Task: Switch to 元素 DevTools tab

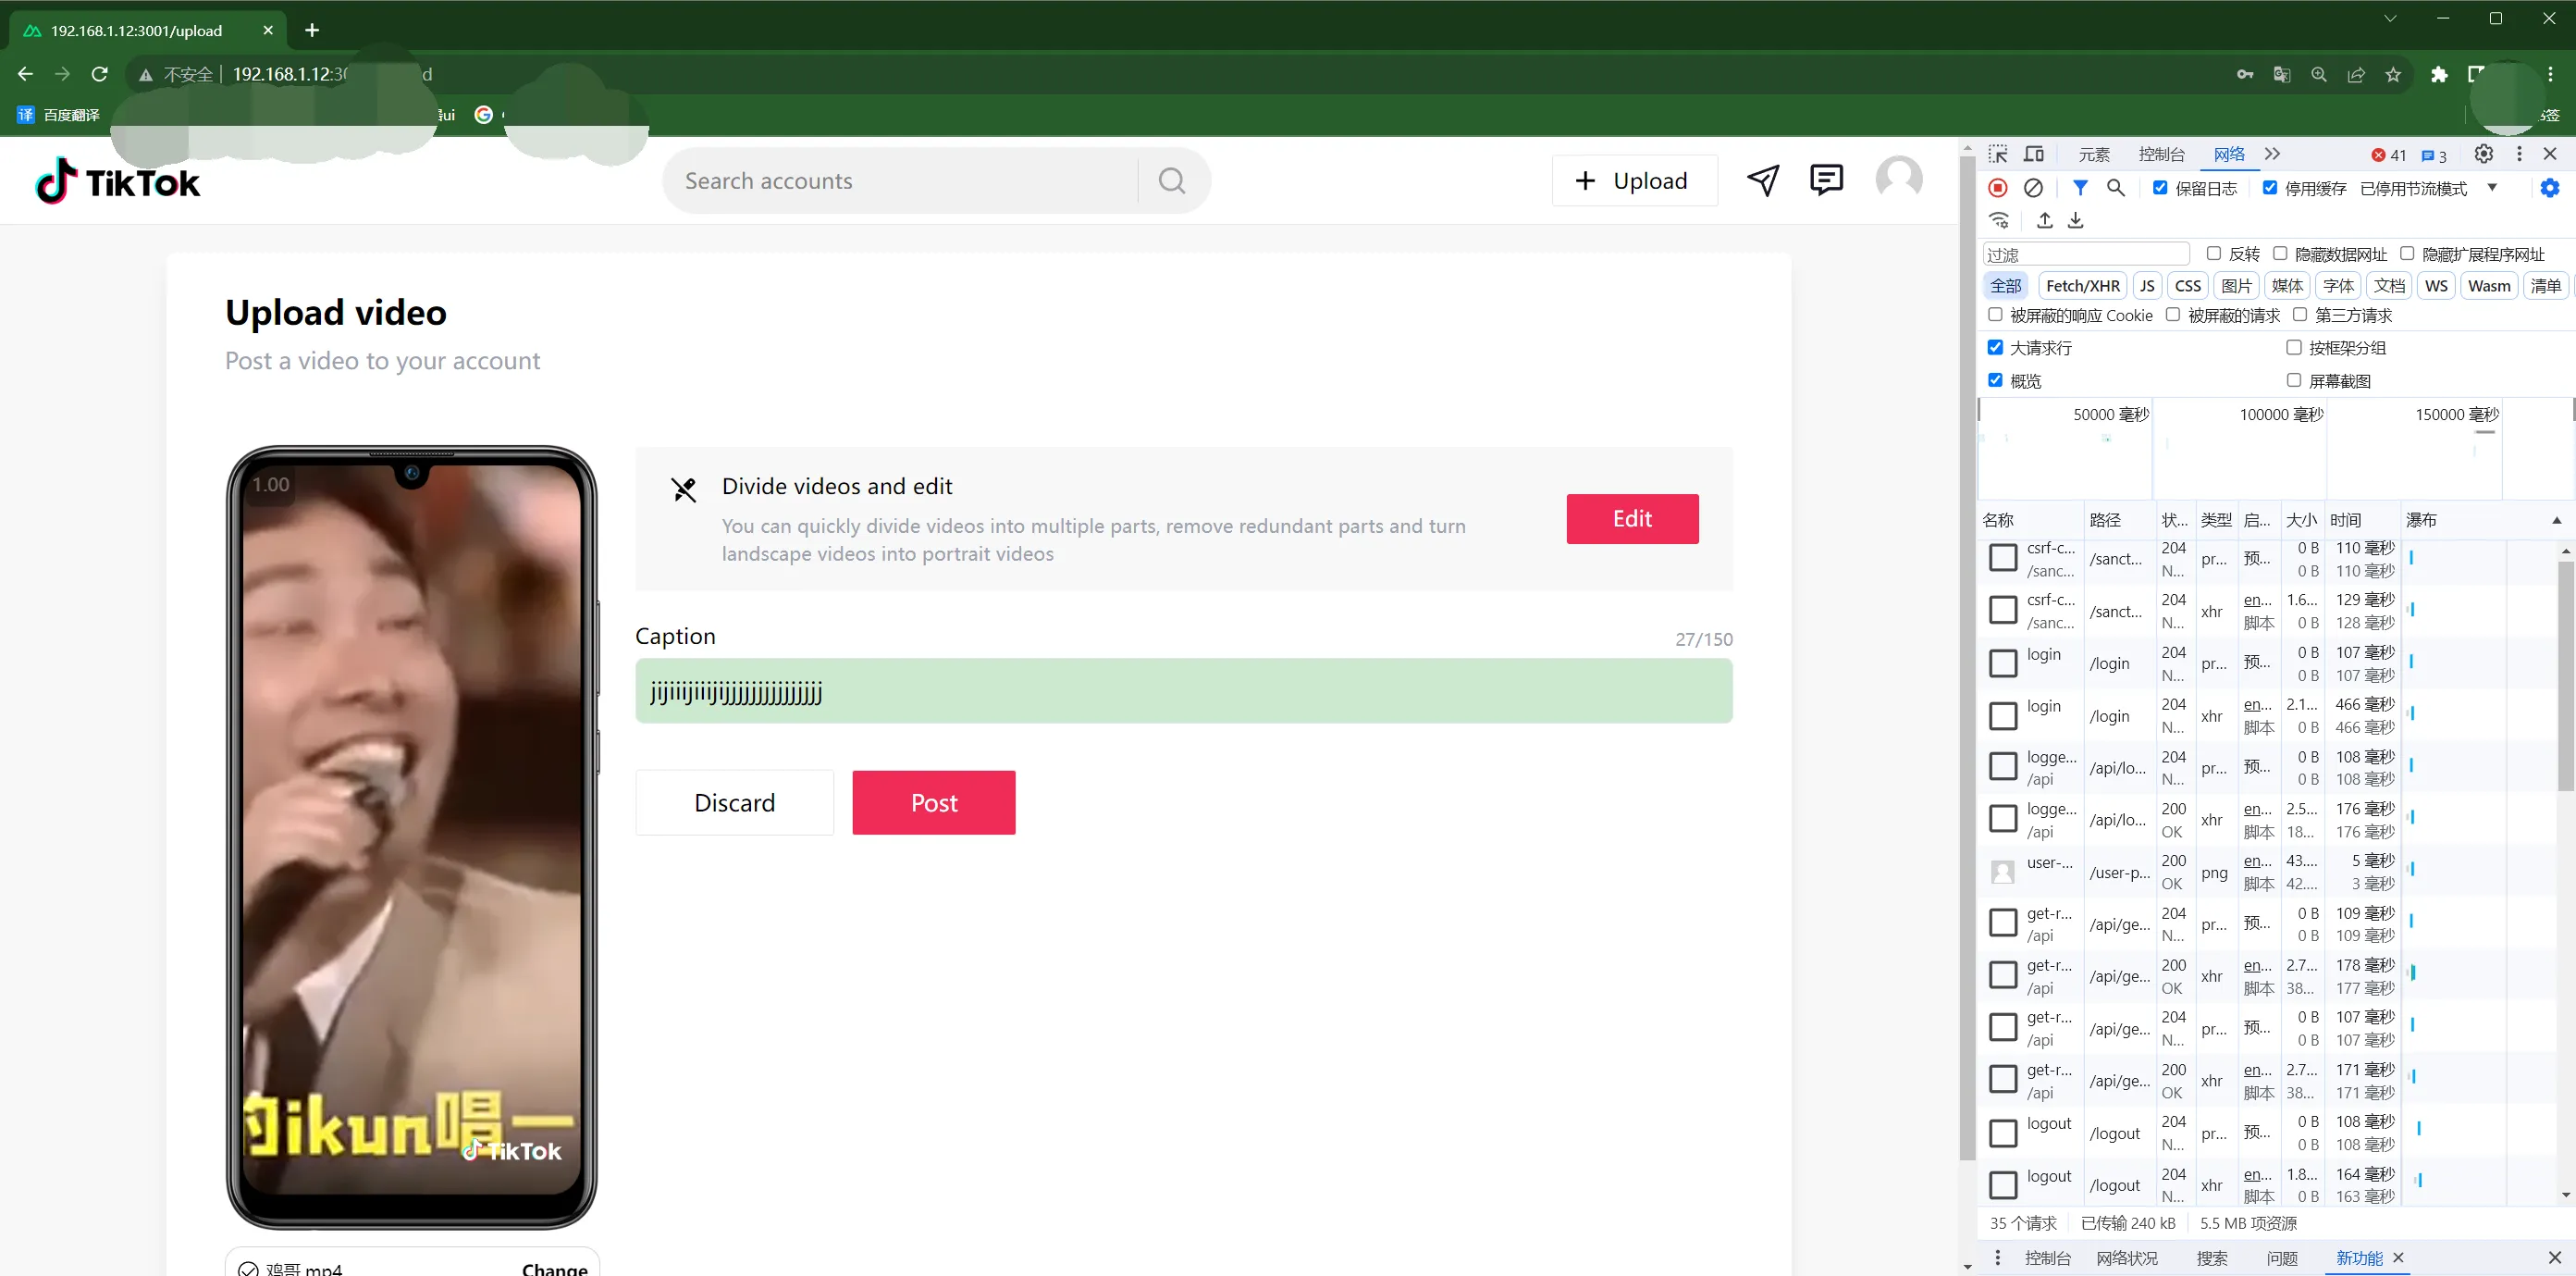Action: pyautogui.click(x=2094, y=154)
